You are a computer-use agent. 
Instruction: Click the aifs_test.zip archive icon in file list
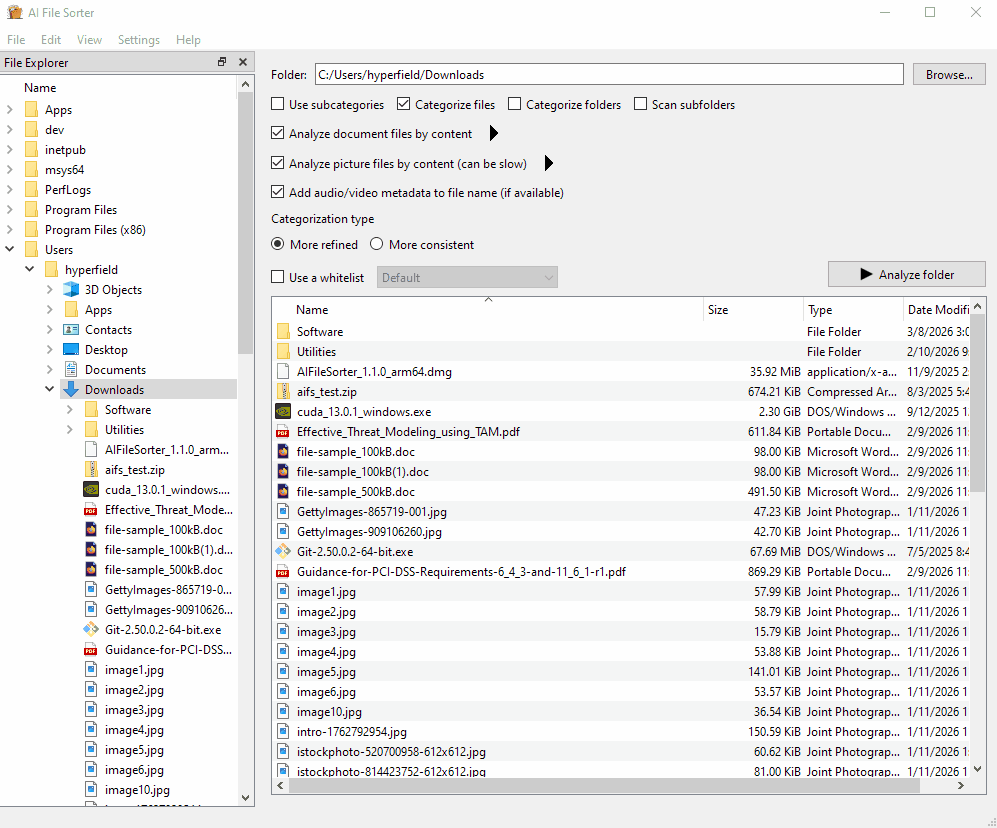click(x=283, y=392)
